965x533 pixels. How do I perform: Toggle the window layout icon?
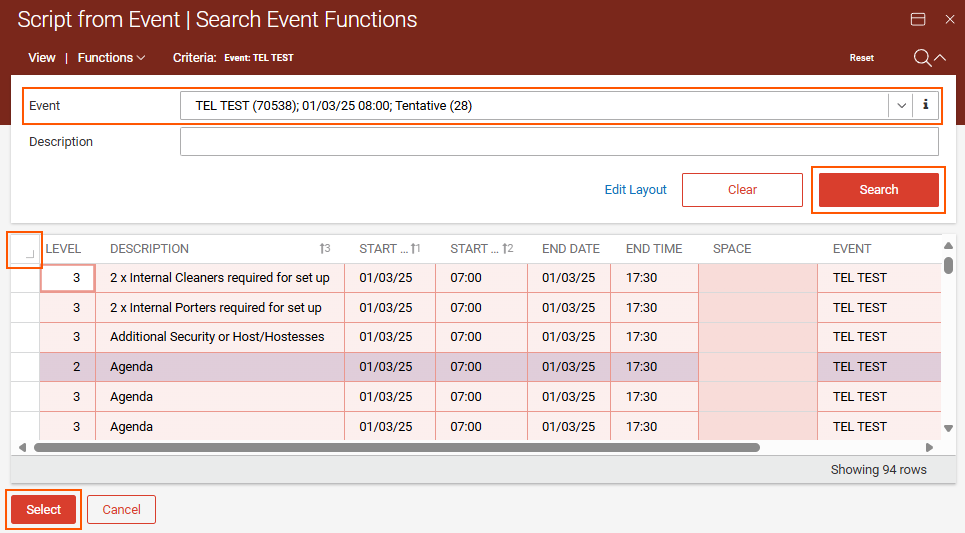tap(918, 20)
